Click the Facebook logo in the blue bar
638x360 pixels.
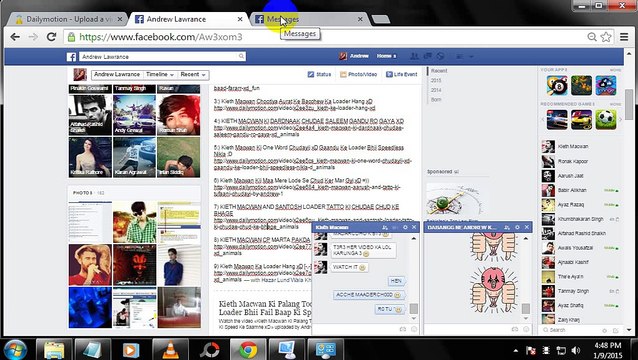(72, 57)
